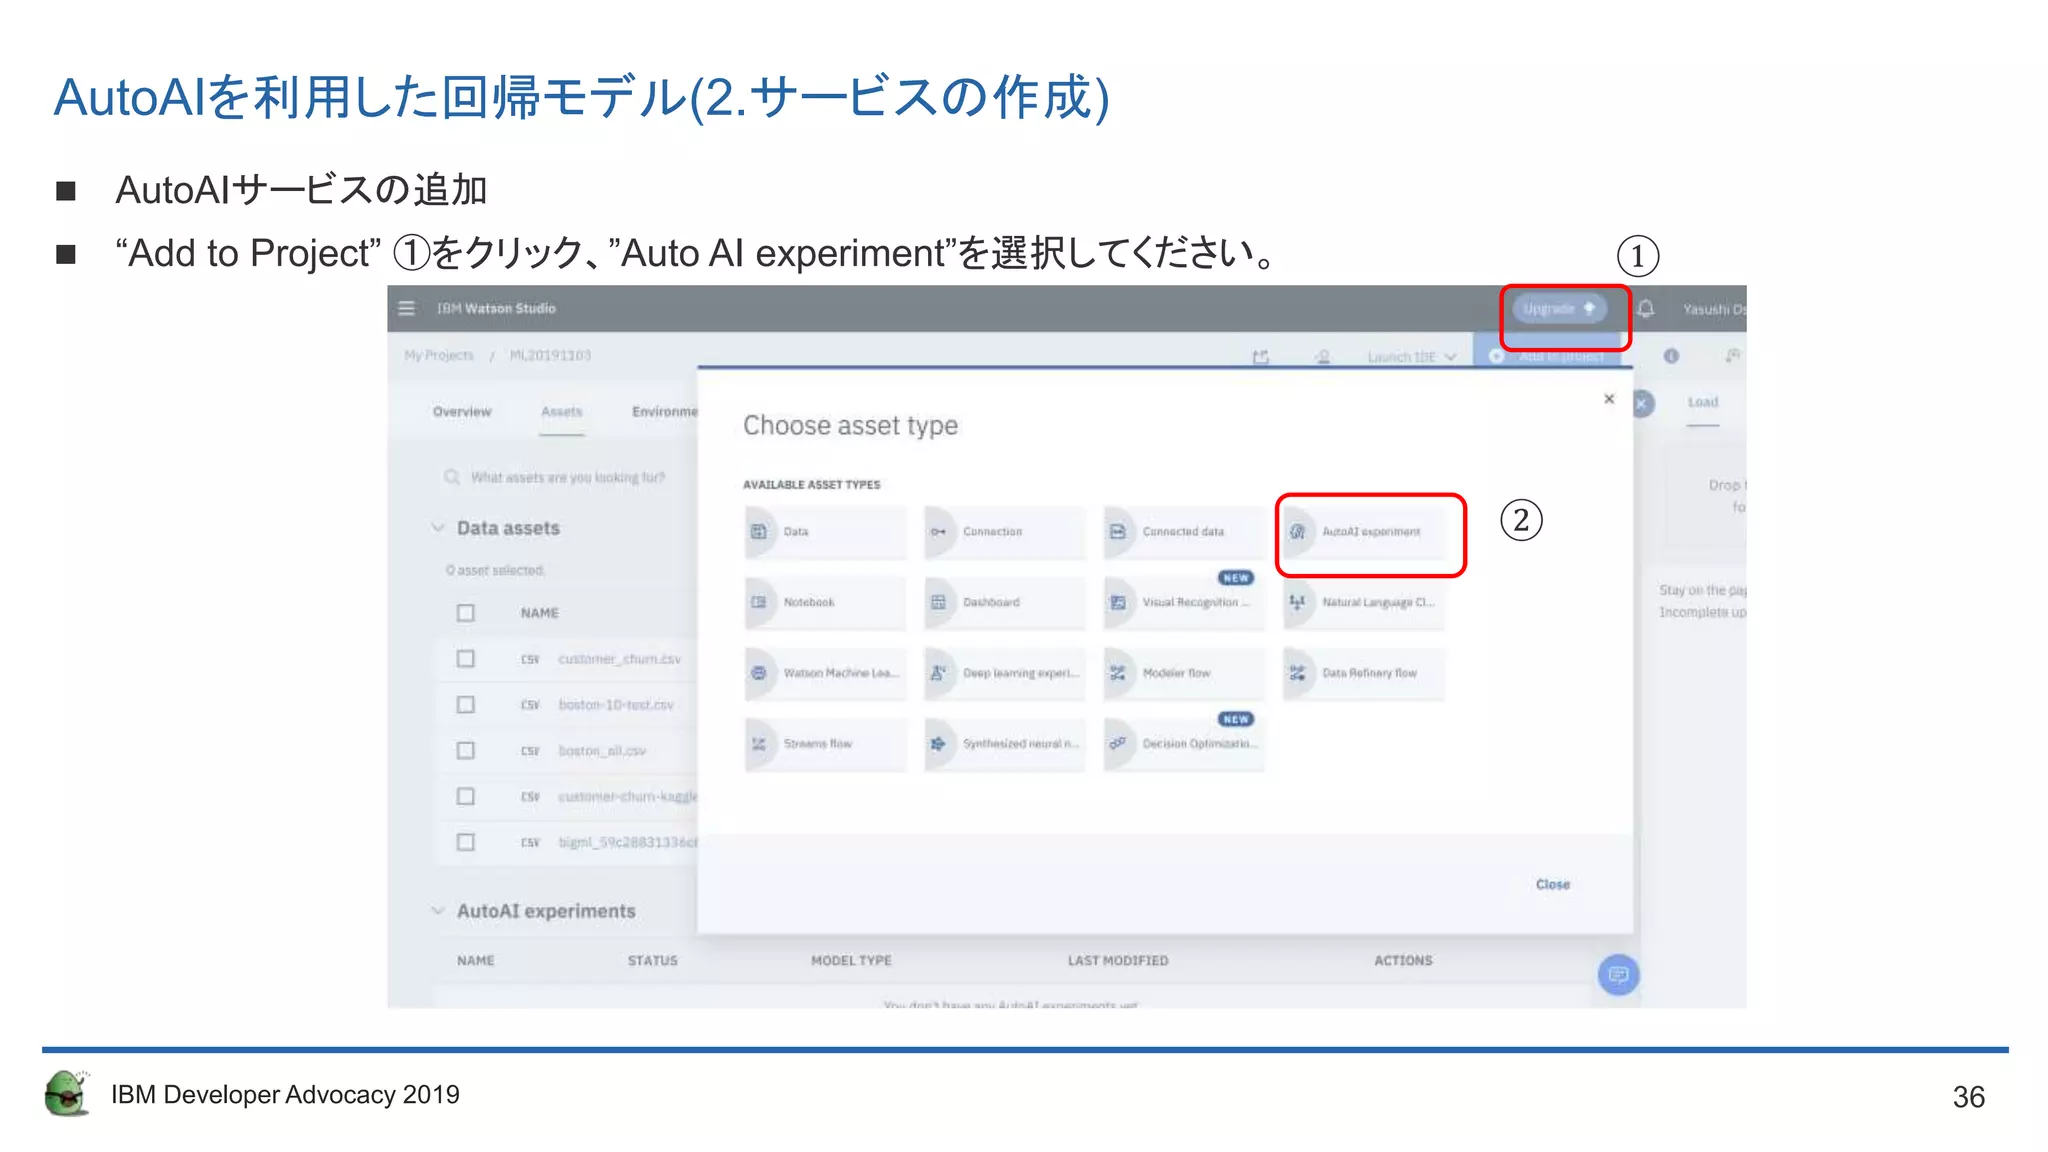This screenshot has height=1152, width=2048.
Task: Pick Synthesized neural network tile
Action: pos(1004,744)
